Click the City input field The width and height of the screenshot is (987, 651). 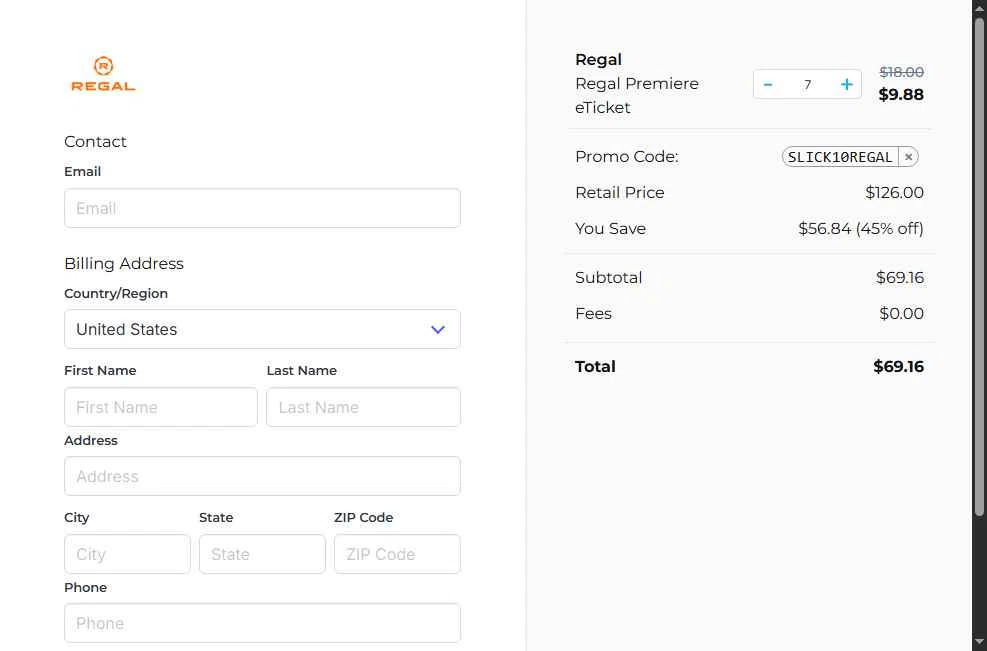[x=127, y=555]
